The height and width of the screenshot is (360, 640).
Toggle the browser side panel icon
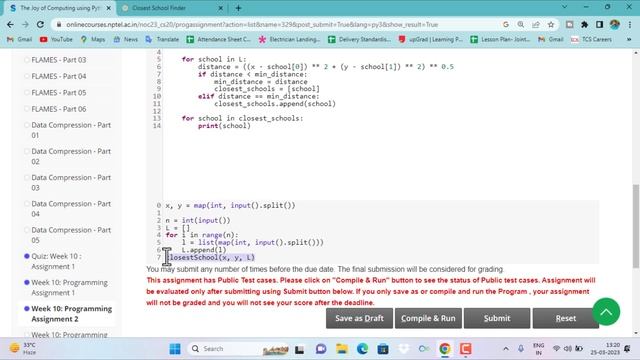pos(599,24)
